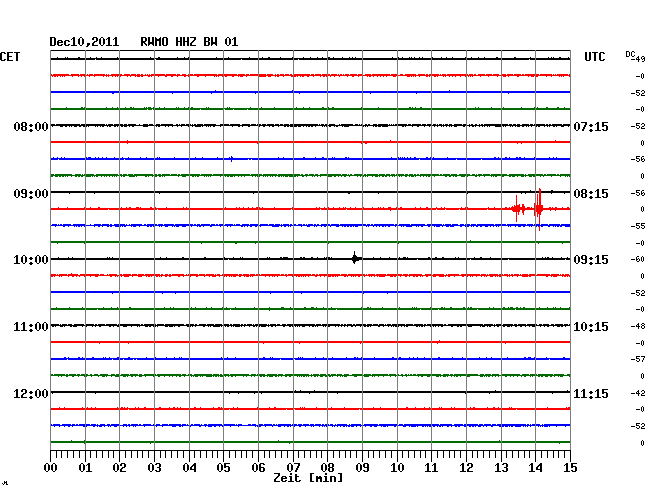Click the DC offset column header
Image resolution: width=650 pixels, height=494 pixels.
630,54
